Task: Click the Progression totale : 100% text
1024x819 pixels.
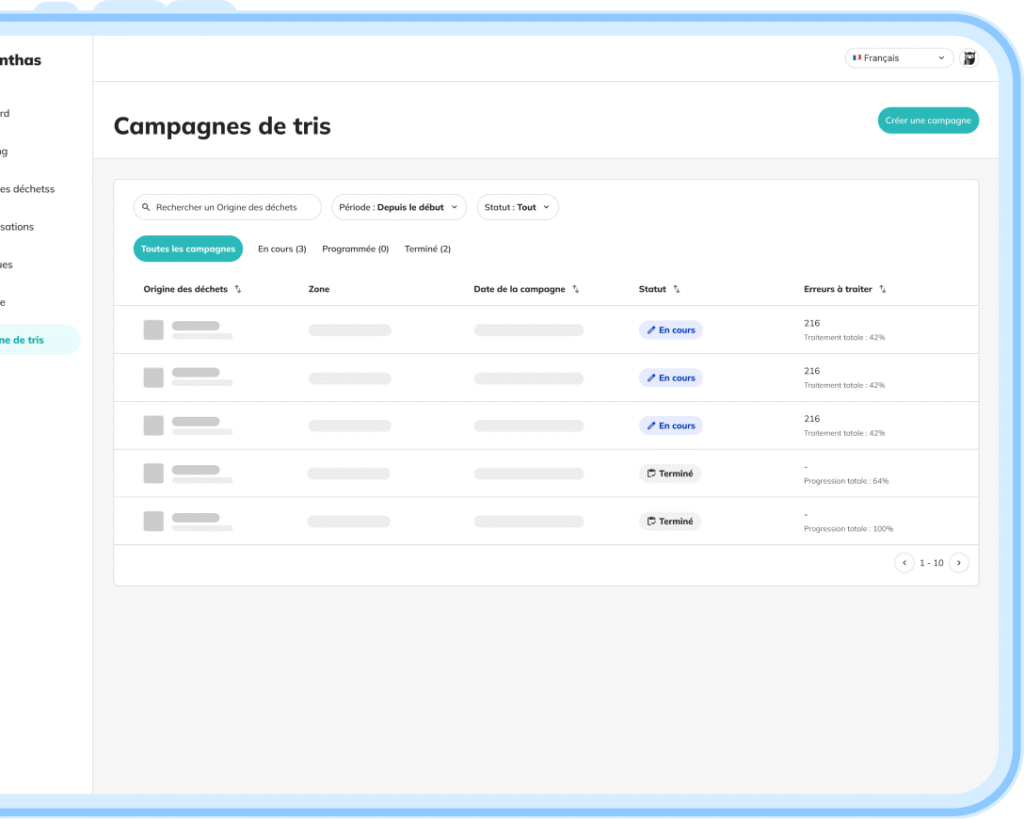Action: (x=848, y=528)
